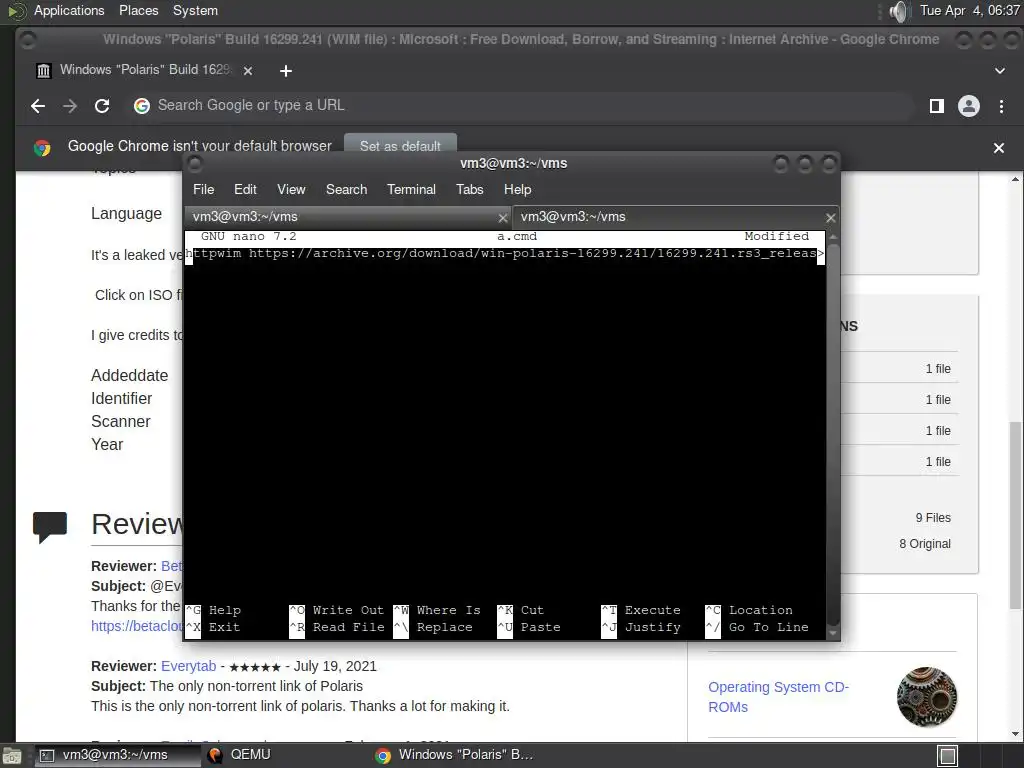Open Chrome side panel icon
The width and height of the screenshot is (1024, 768).
[936, 106]
